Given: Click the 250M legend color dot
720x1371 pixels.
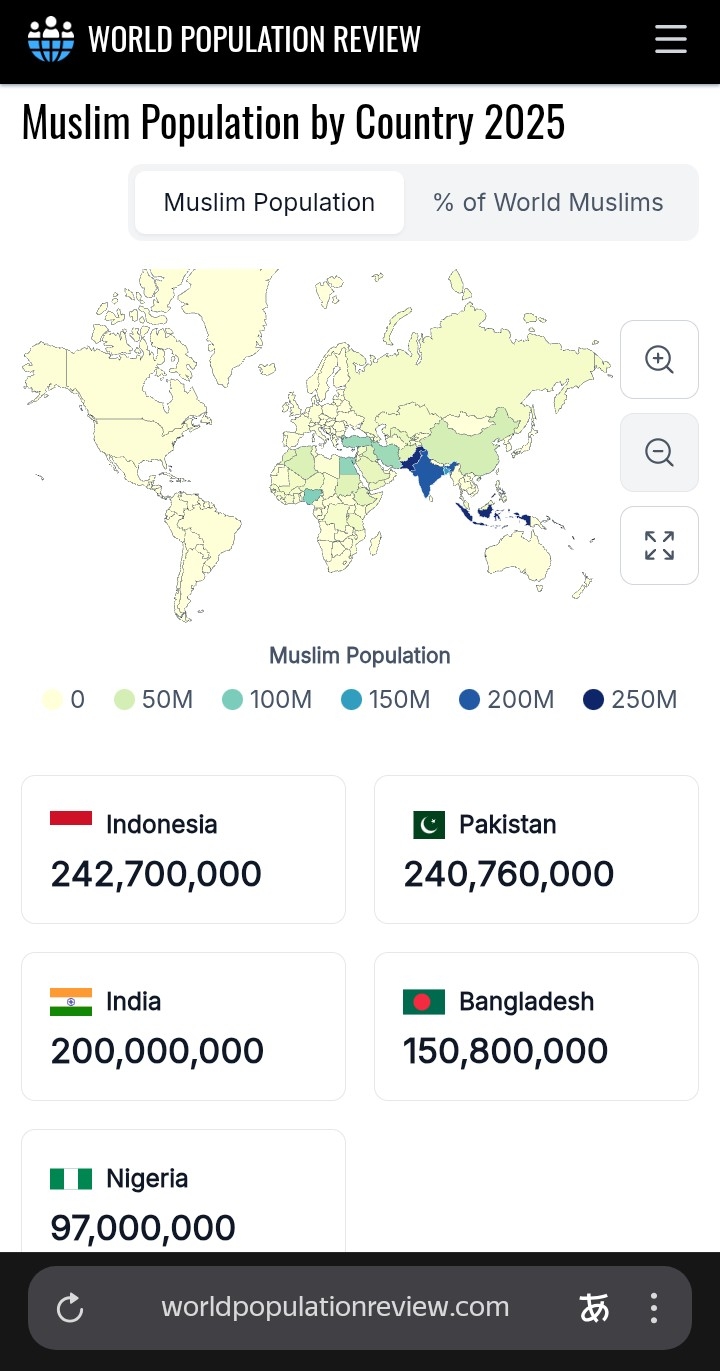Looking at the screenshot, I should (594, 700).
